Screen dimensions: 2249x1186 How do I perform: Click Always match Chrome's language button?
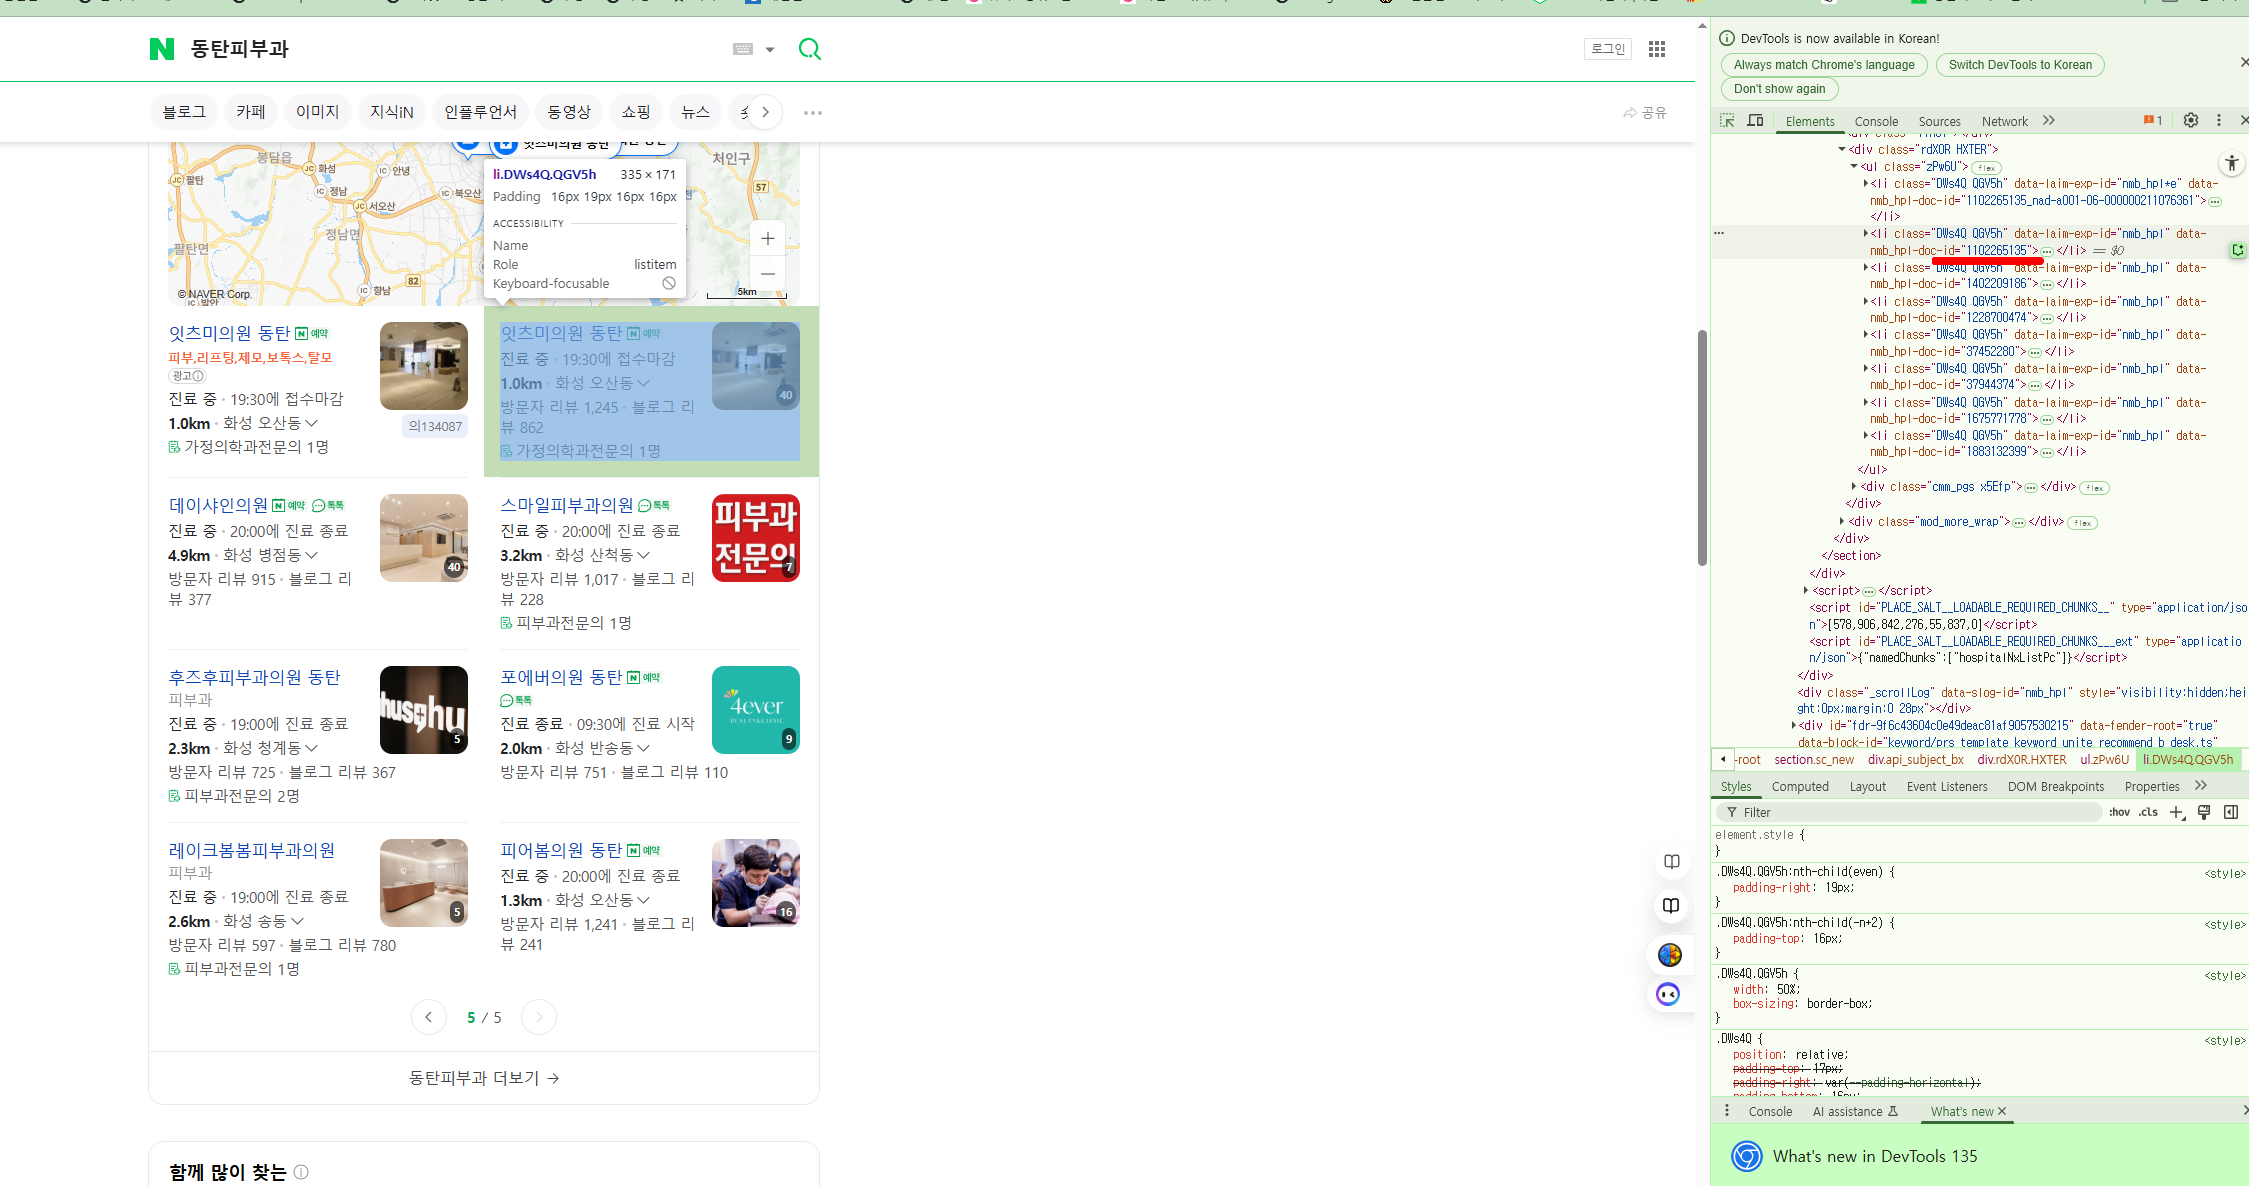pyautogui.click(x=1824, y=65)
